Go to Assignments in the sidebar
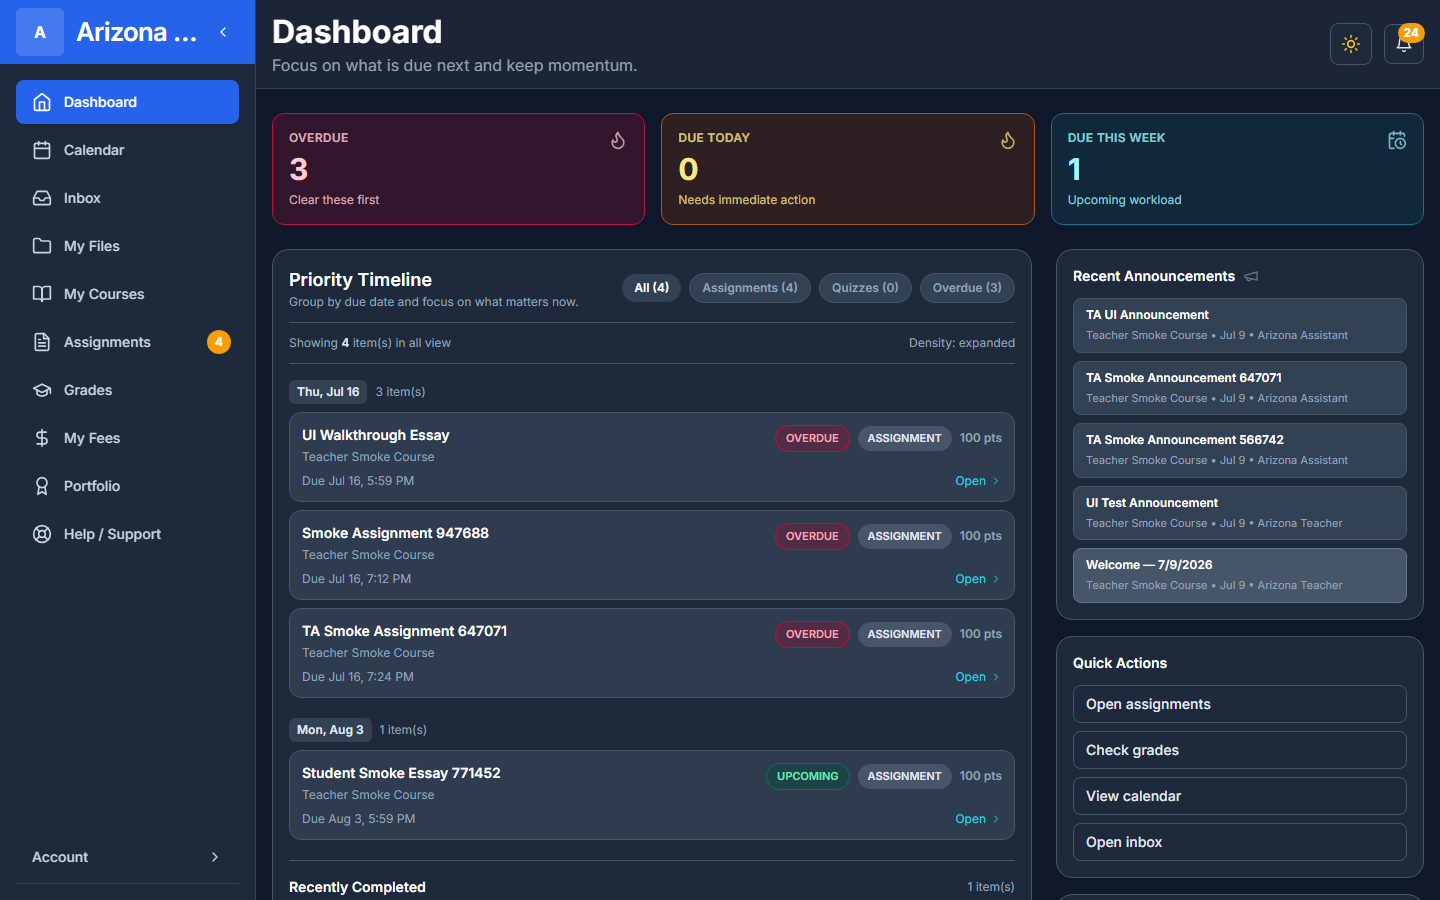Screen dimensions: 1440x900 pos(127,342)
